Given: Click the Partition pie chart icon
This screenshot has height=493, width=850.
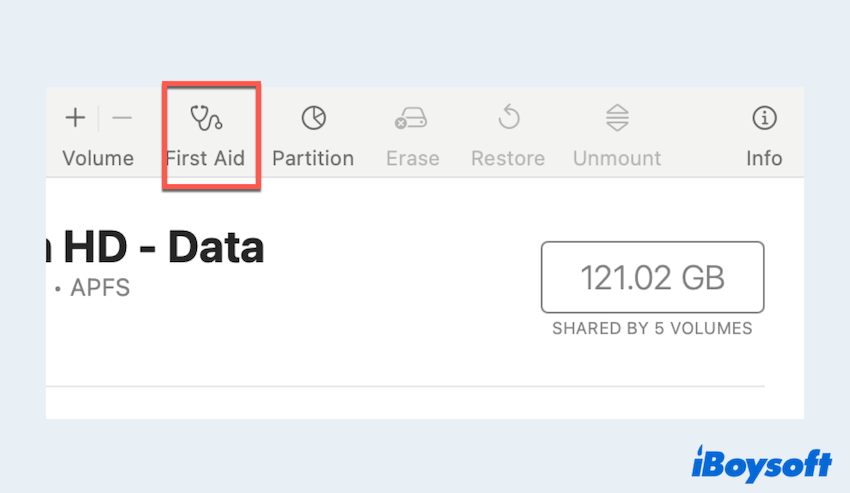Looking at the screenshot, I should pyautogui.click(x=313, y=118).
